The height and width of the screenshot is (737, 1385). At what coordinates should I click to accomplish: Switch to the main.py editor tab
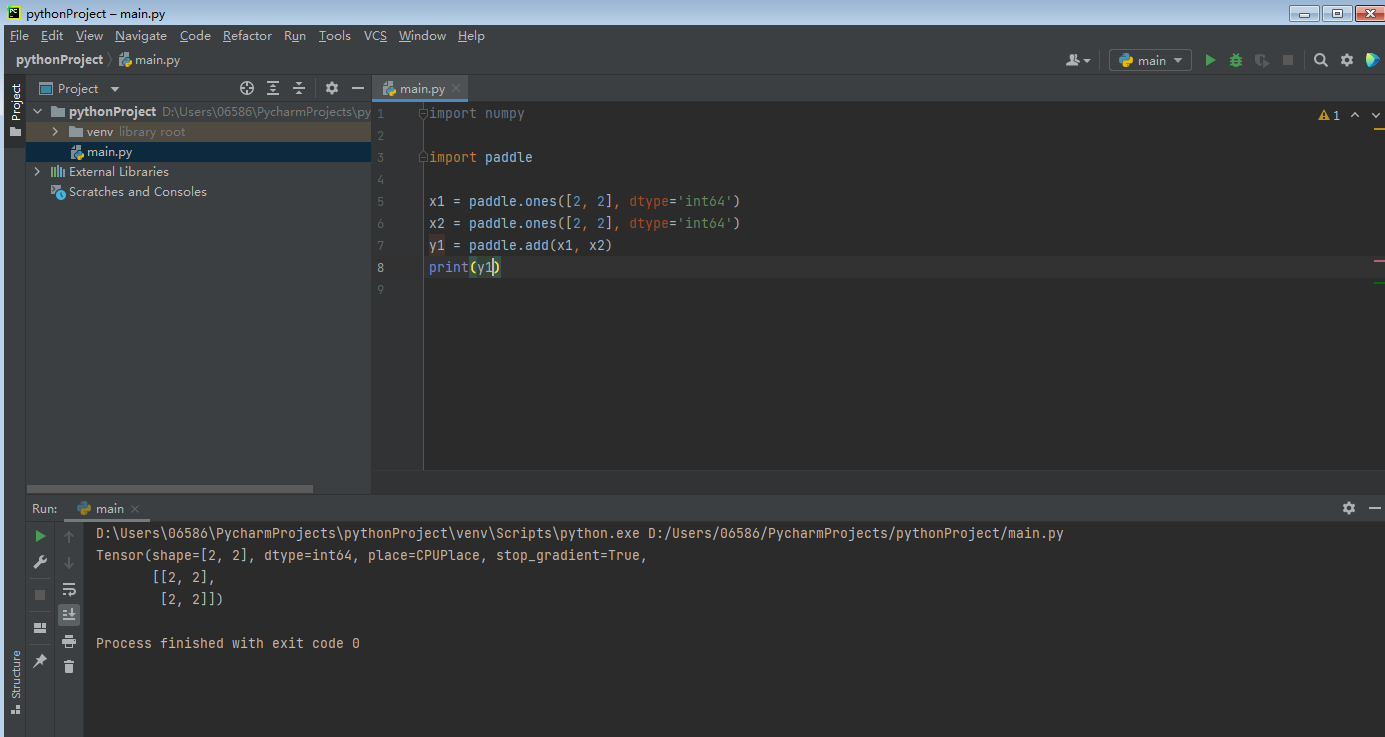[x=415, y=88]
